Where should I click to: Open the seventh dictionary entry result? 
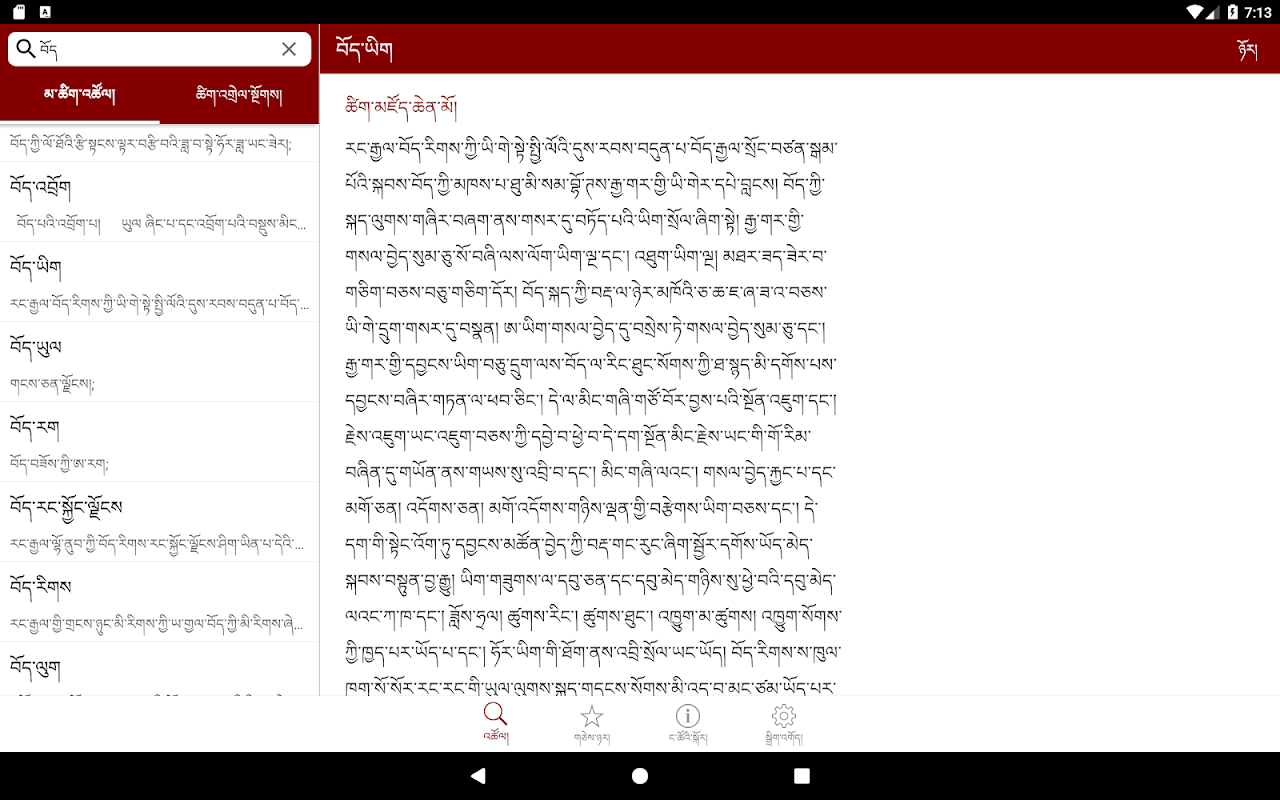click(159, 602)
